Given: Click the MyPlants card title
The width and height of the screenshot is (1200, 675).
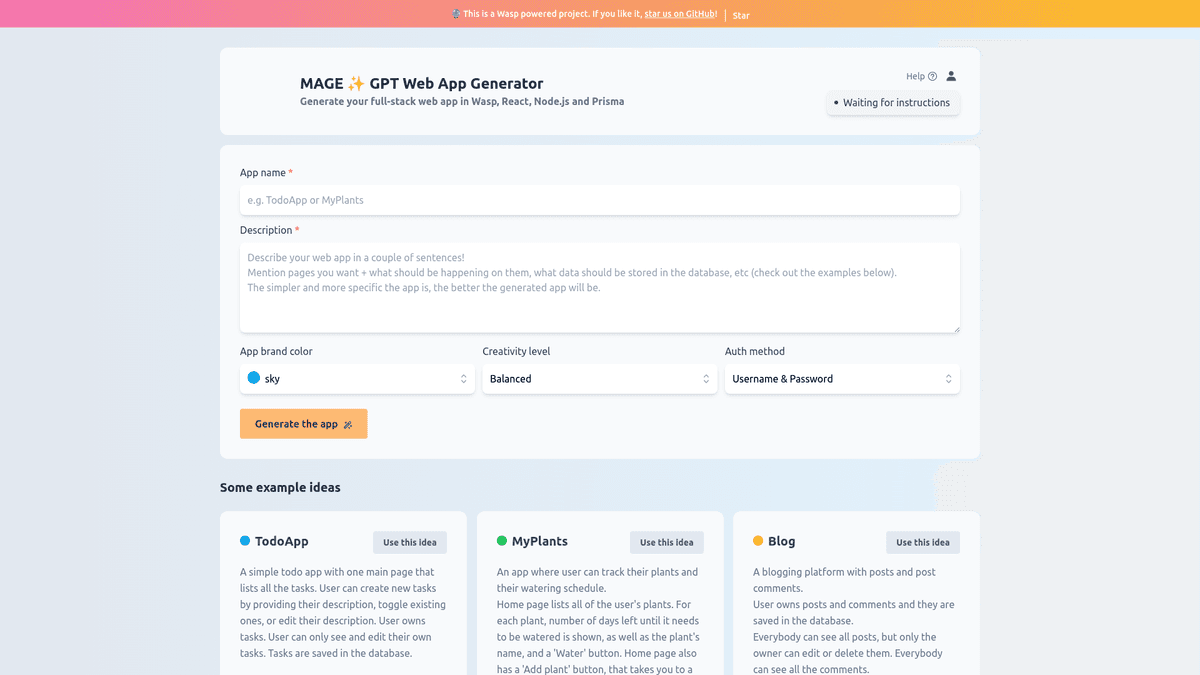Looking at the screenshot, I should coord(540,541).
